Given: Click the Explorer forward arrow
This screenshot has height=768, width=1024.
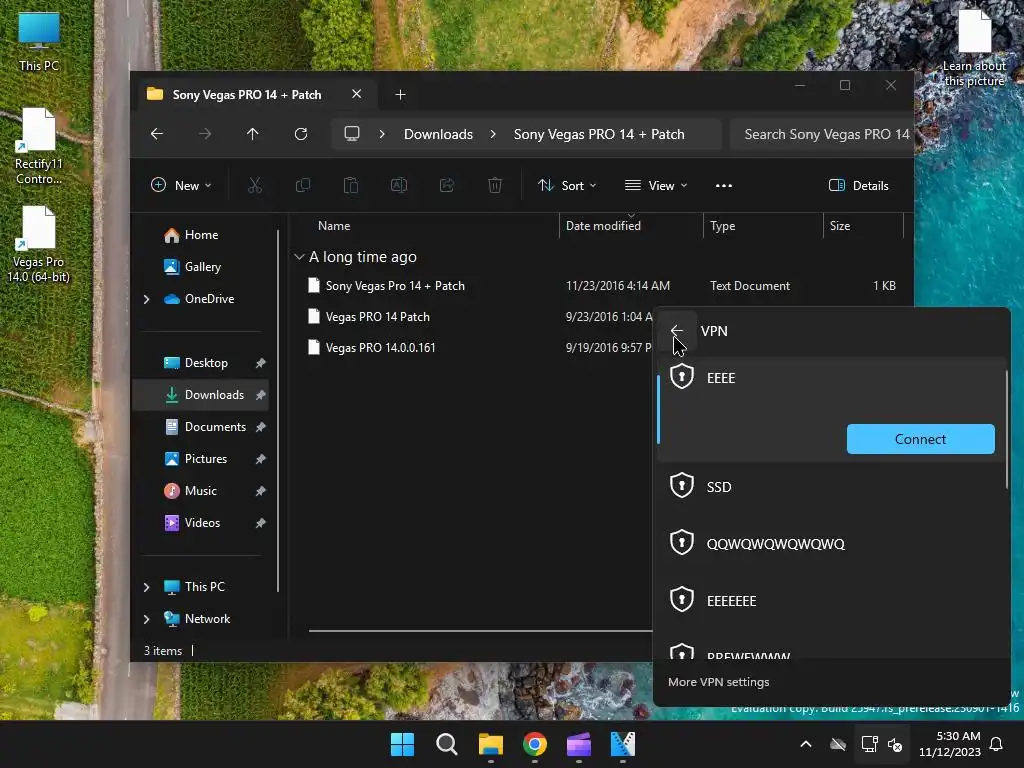Looking at the screenshot, I should tap(204, 134).
